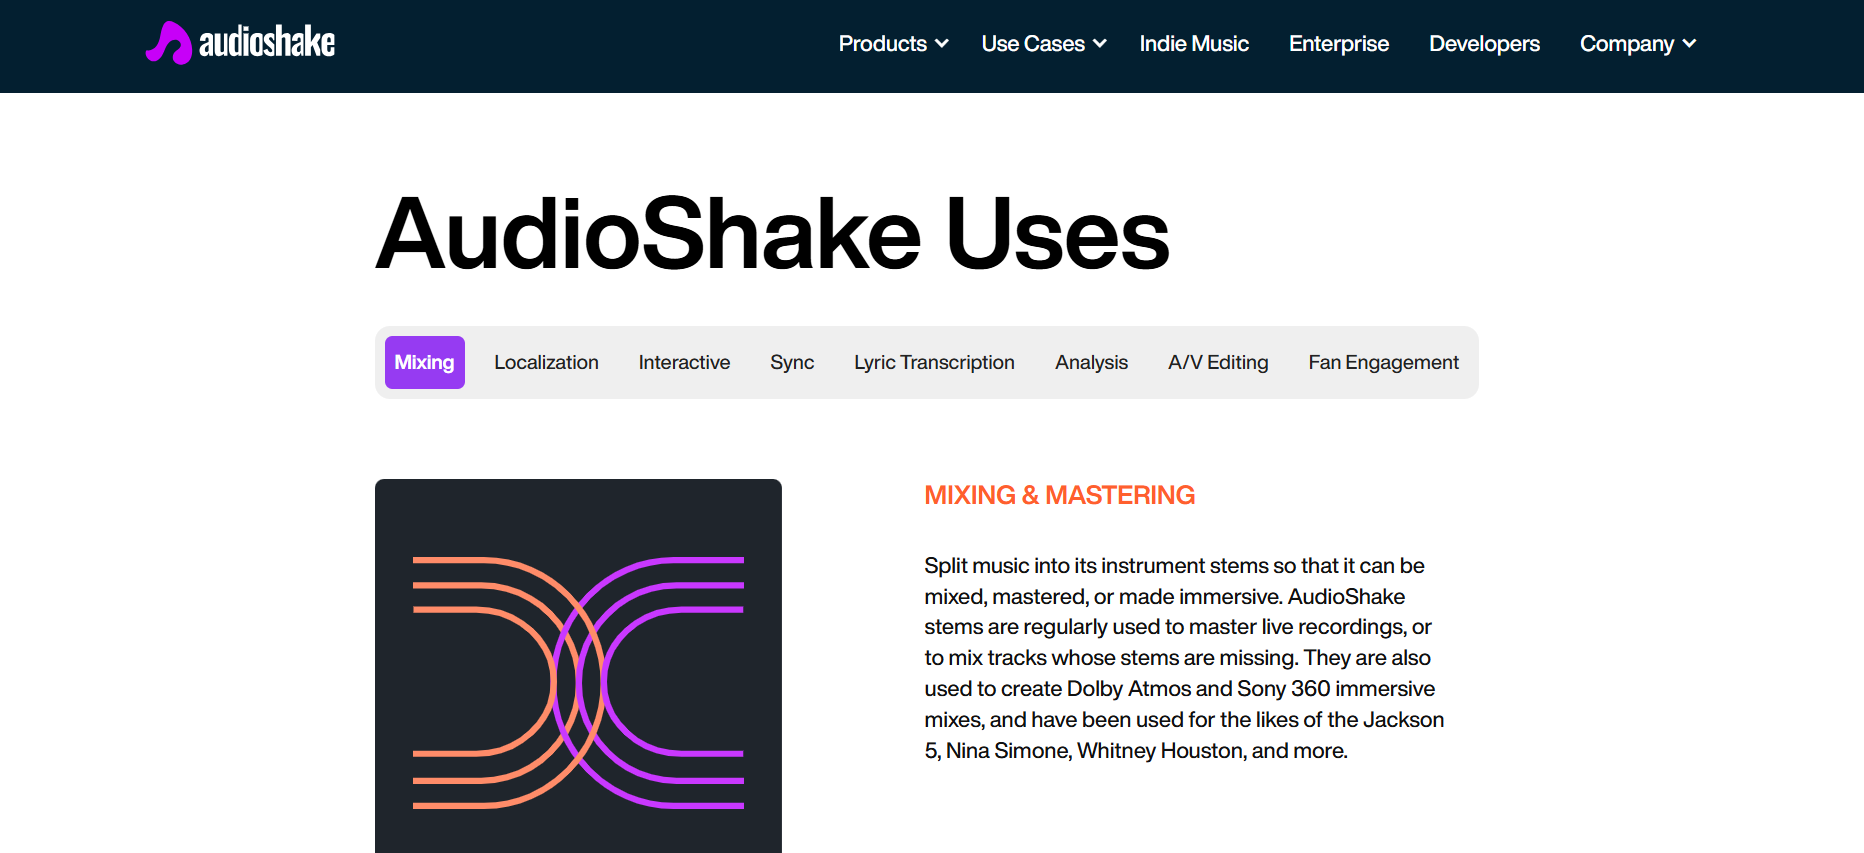Open the Company dropdown menu
The width and height of the screenshot is (1864, 853).
point(1638,44)
